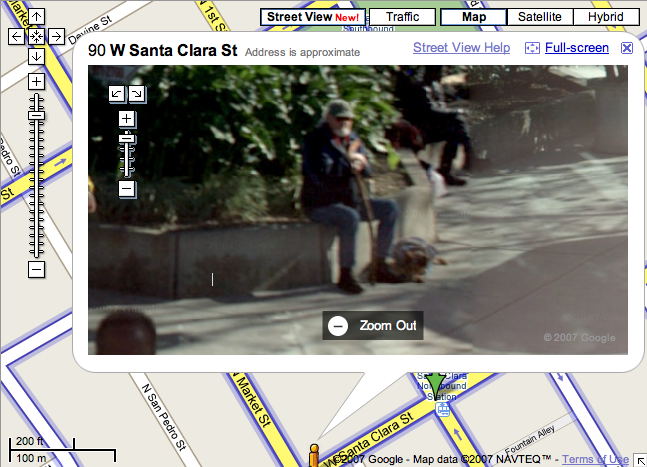Rotate Street View right arrow icon
Screen dimensions: 647x467
[137, 94]
